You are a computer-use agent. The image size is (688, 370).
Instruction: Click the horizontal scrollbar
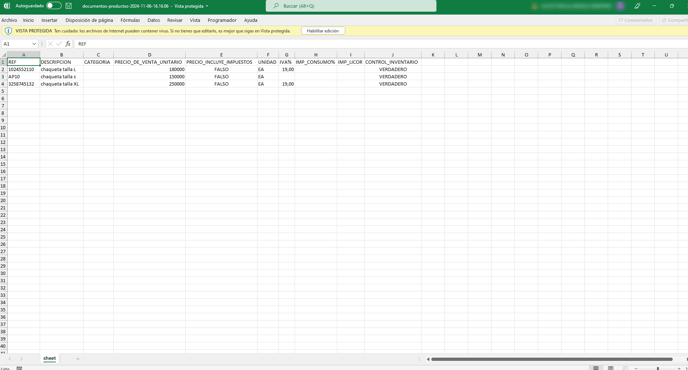(x=552, y=359)
